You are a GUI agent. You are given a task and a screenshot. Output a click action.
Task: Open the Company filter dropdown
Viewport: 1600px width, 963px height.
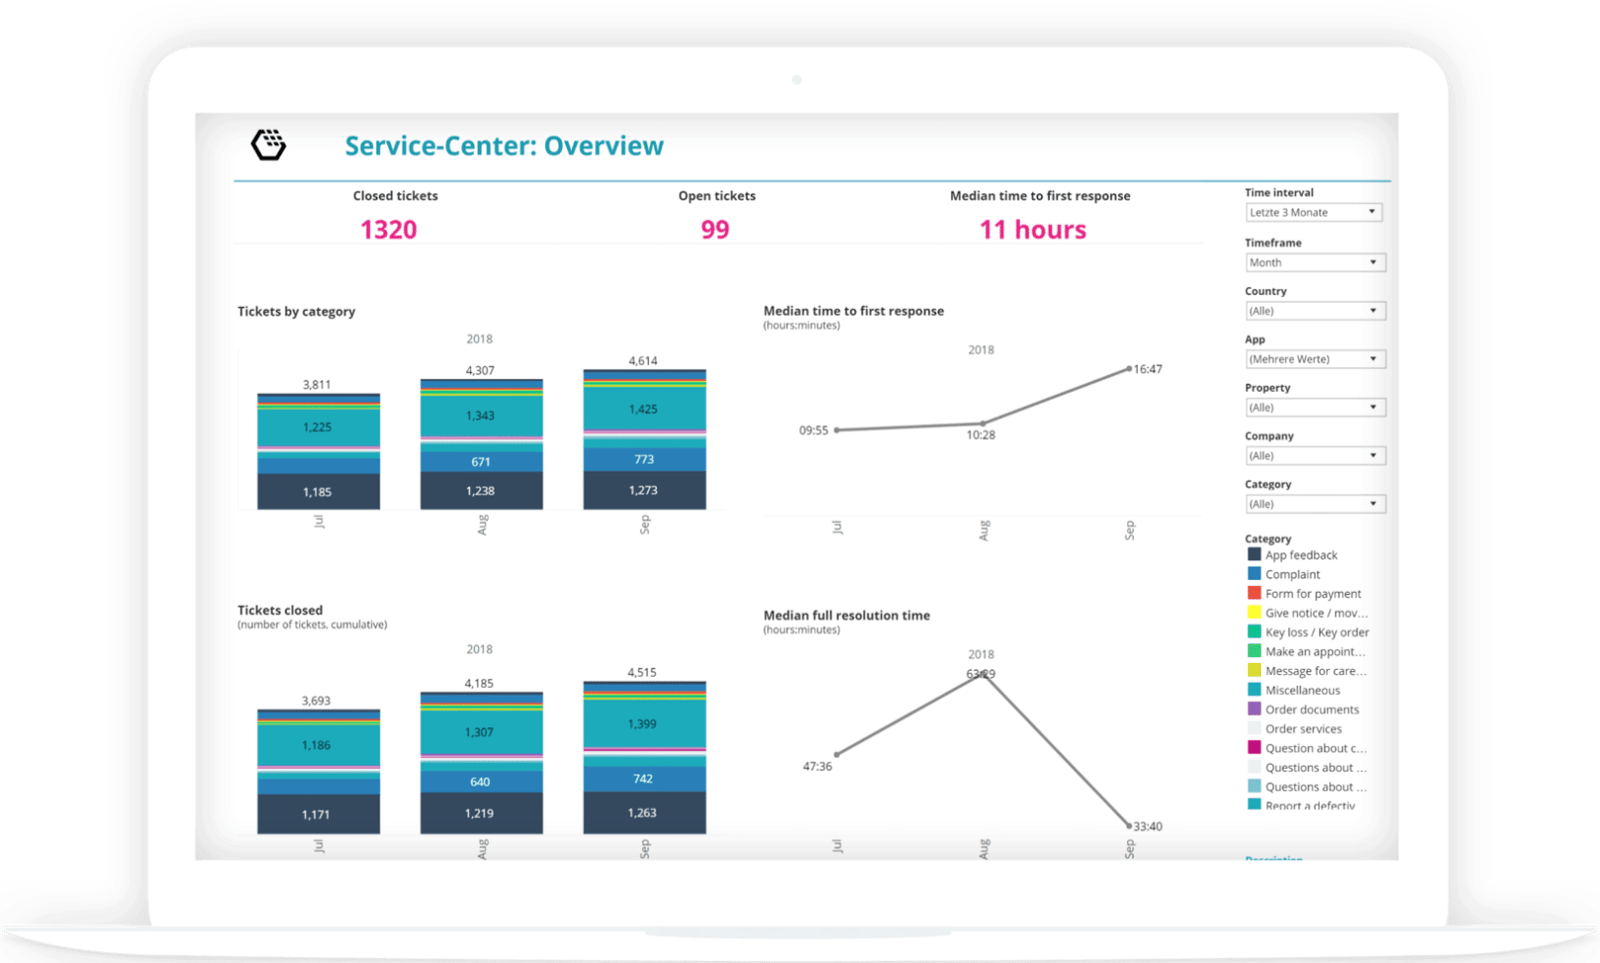coord(1315,455)
